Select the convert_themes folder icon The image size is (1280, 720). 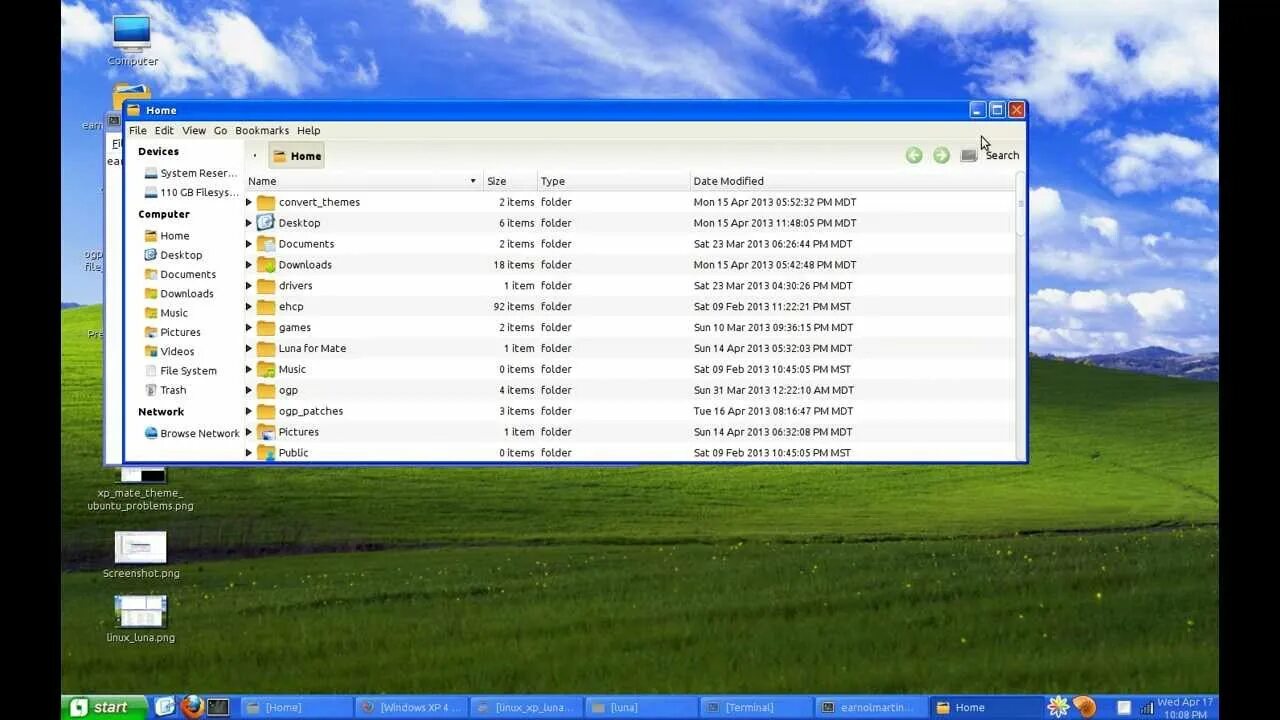265,202
